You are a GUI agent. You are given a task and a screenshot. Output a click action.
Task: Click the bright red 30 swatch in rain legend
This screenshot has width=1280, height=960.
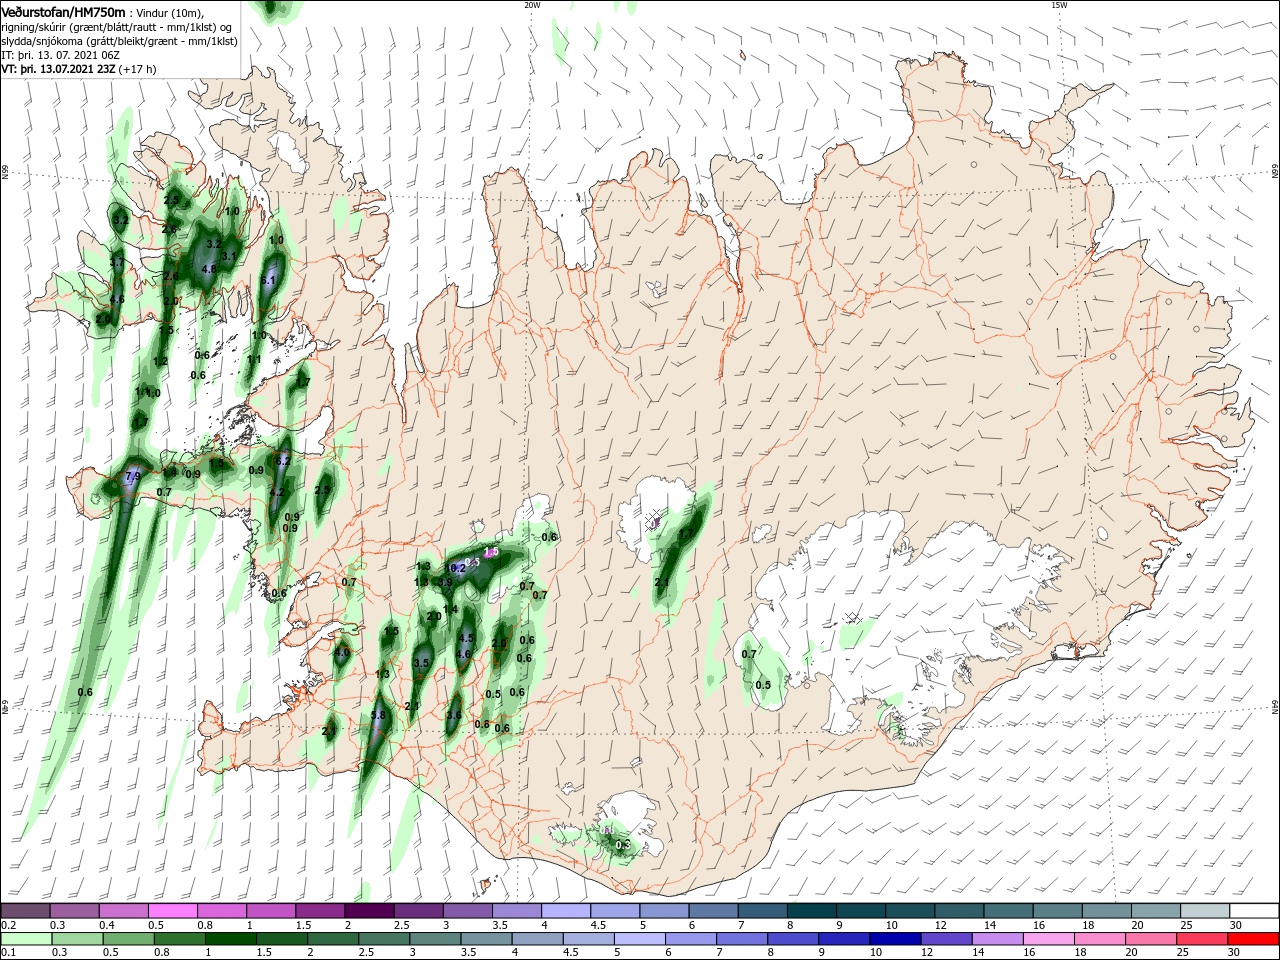point(1254,939)
